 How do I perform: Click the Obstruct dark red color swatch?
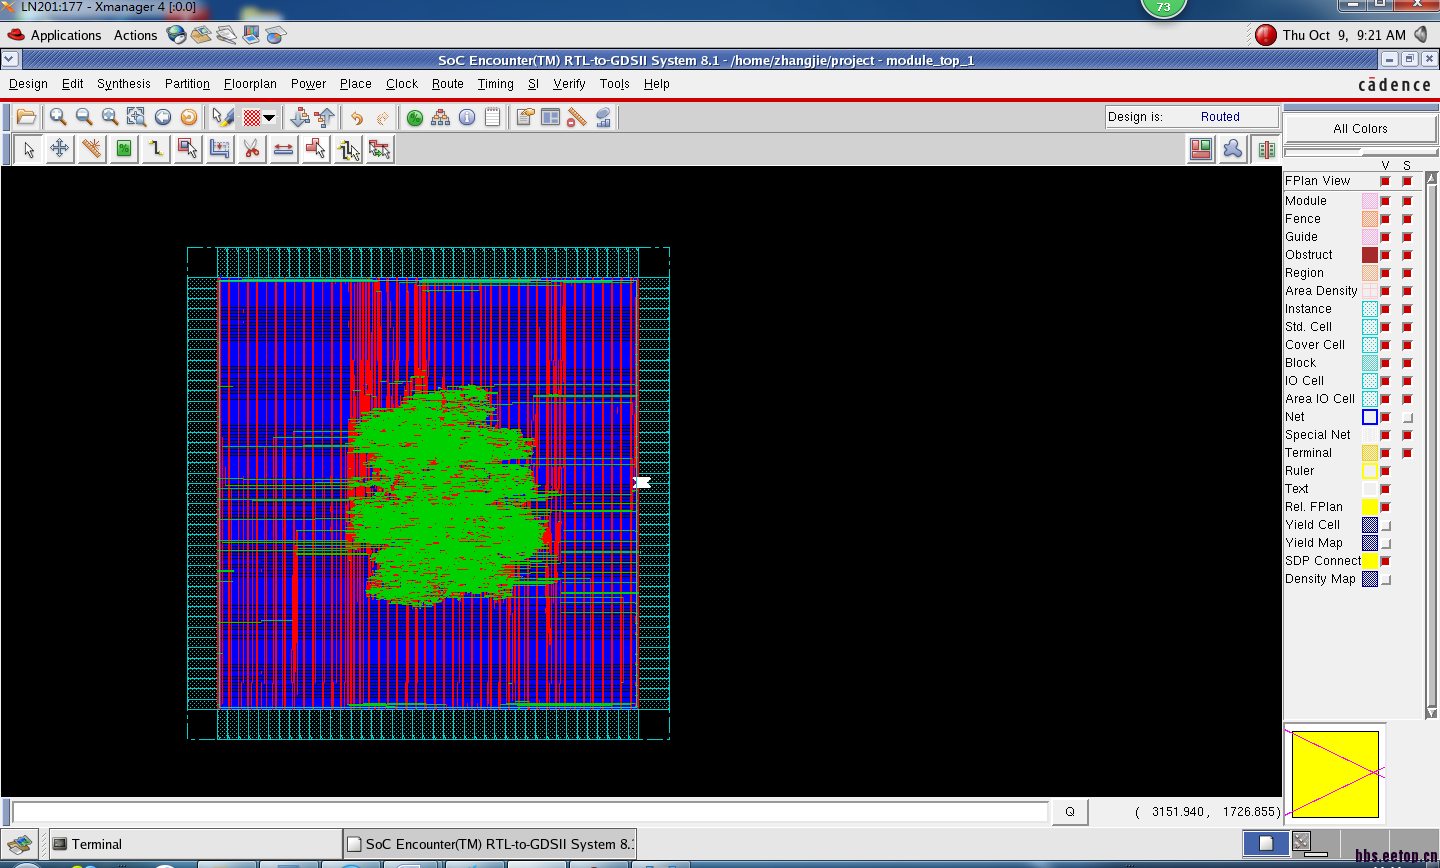pos(1370,255)
